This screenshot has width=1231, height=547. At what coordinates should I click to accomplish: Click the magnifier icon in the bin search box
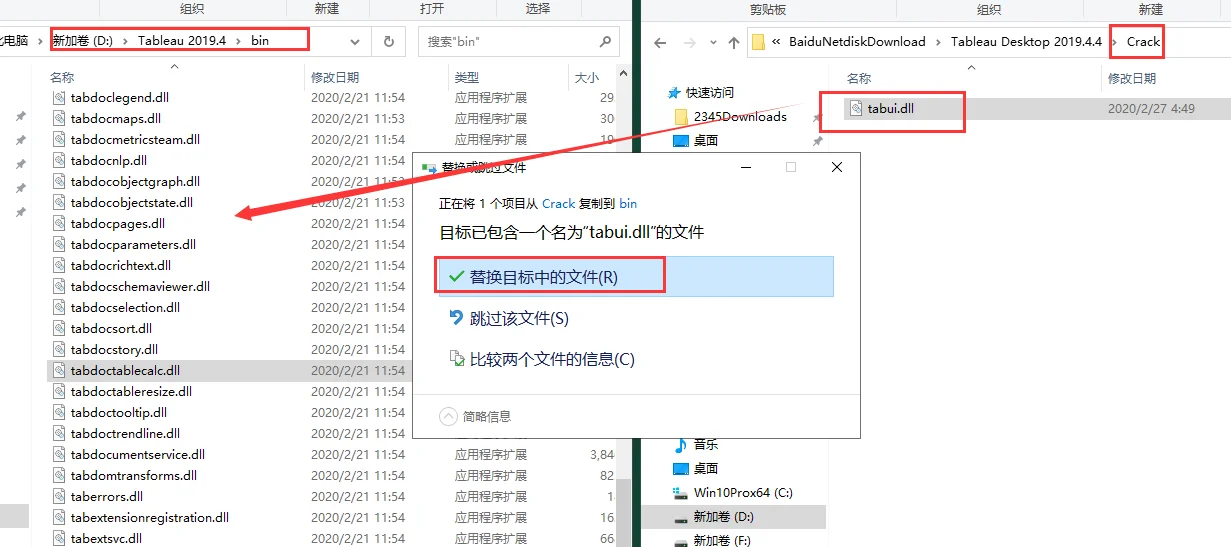point(605,42)
